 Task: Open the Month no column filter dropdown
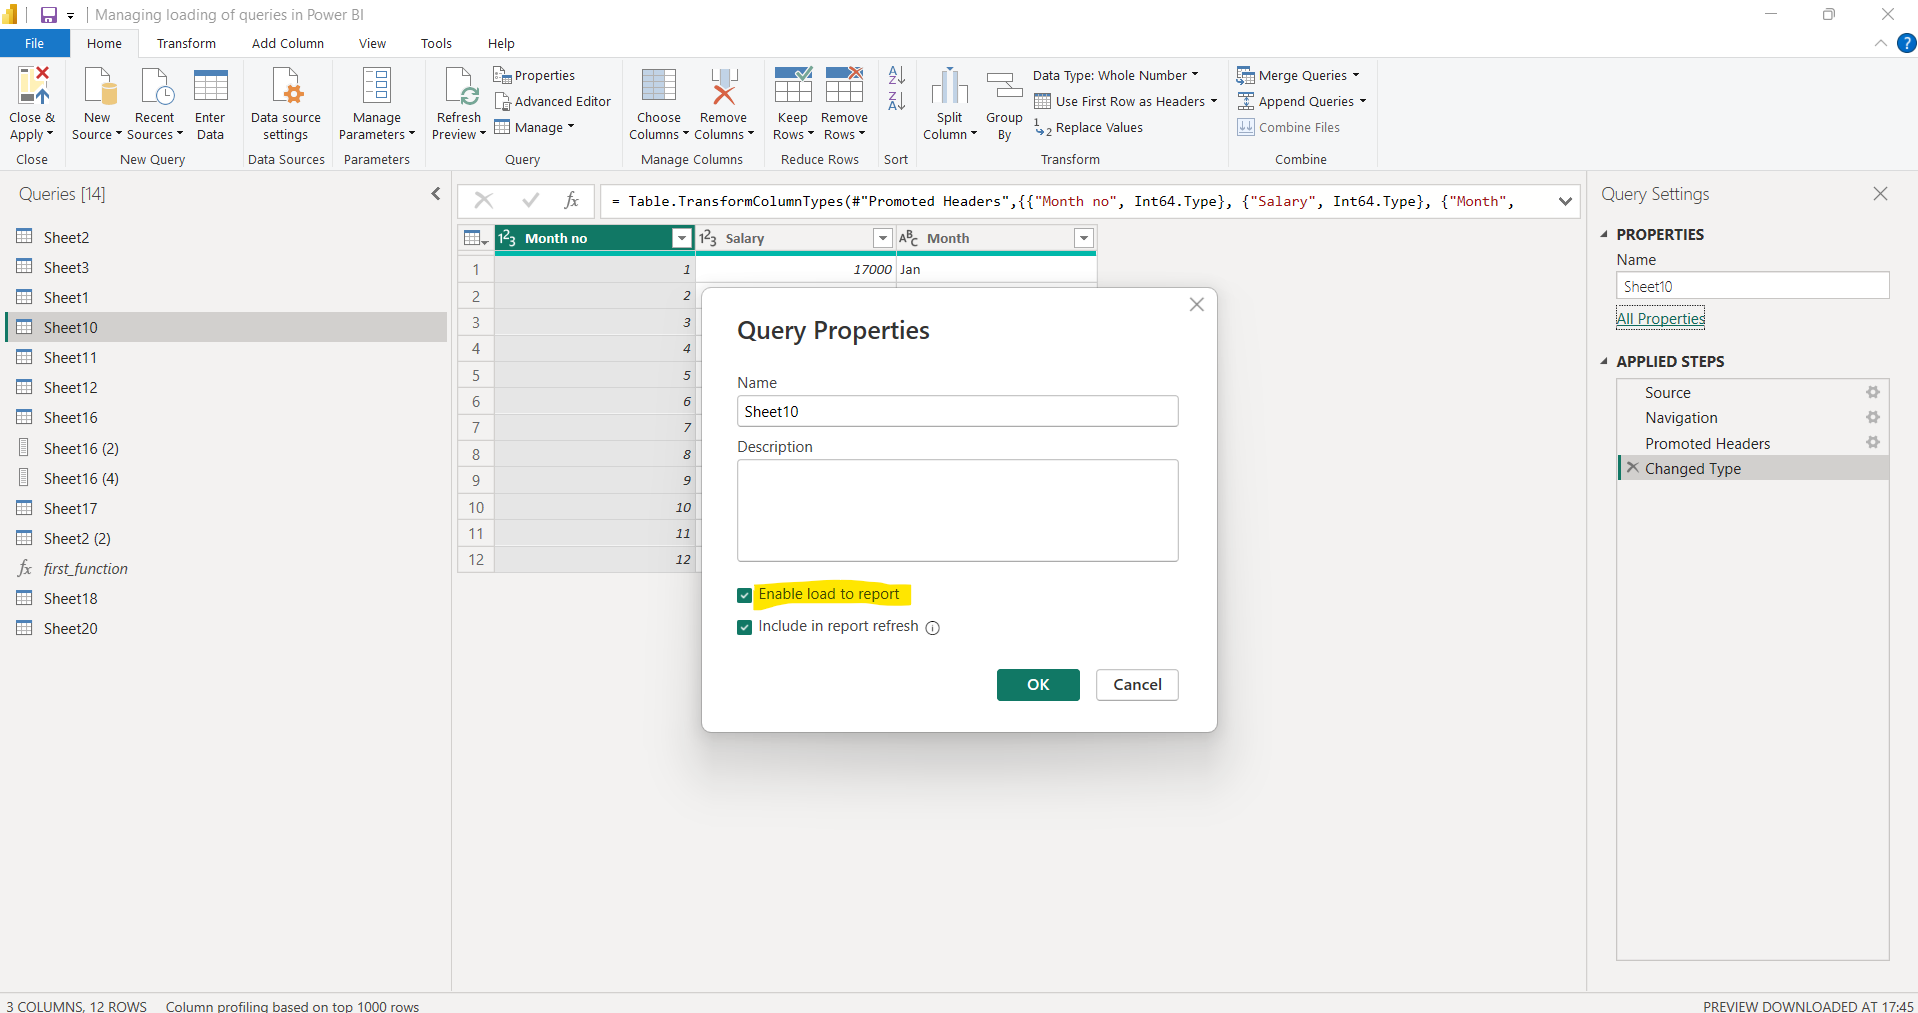click(681, 238)
